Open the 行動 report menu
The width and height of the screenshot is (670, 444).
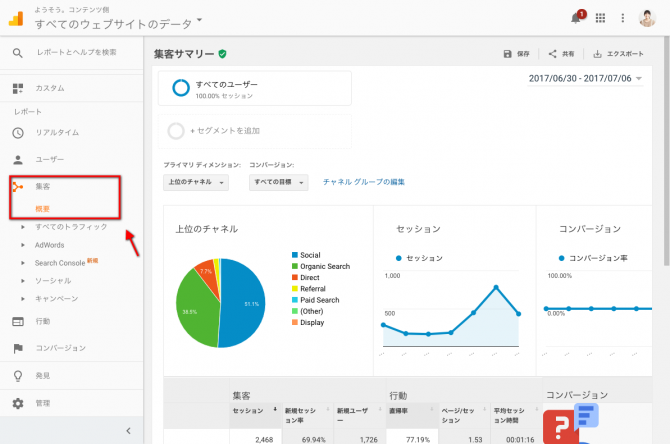click(x=43, y=321)
